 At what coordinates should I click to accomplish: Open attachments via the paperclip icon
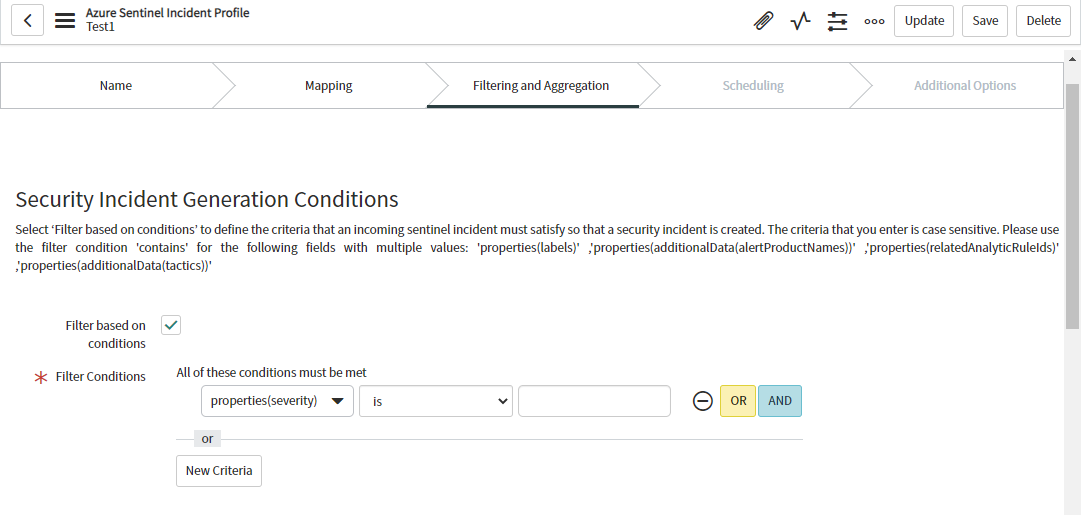762,21
